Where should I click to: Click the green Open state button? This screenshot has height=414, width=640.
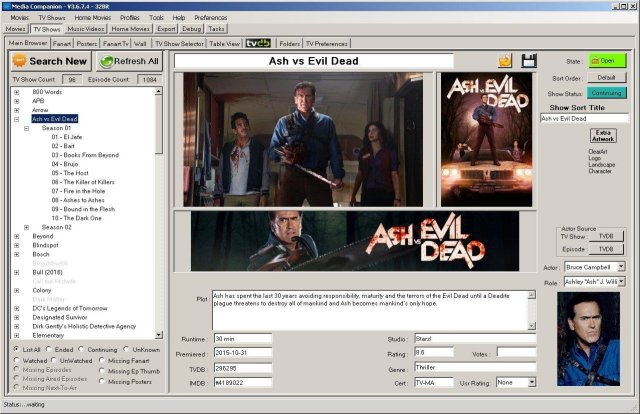[x=607, y=61]
